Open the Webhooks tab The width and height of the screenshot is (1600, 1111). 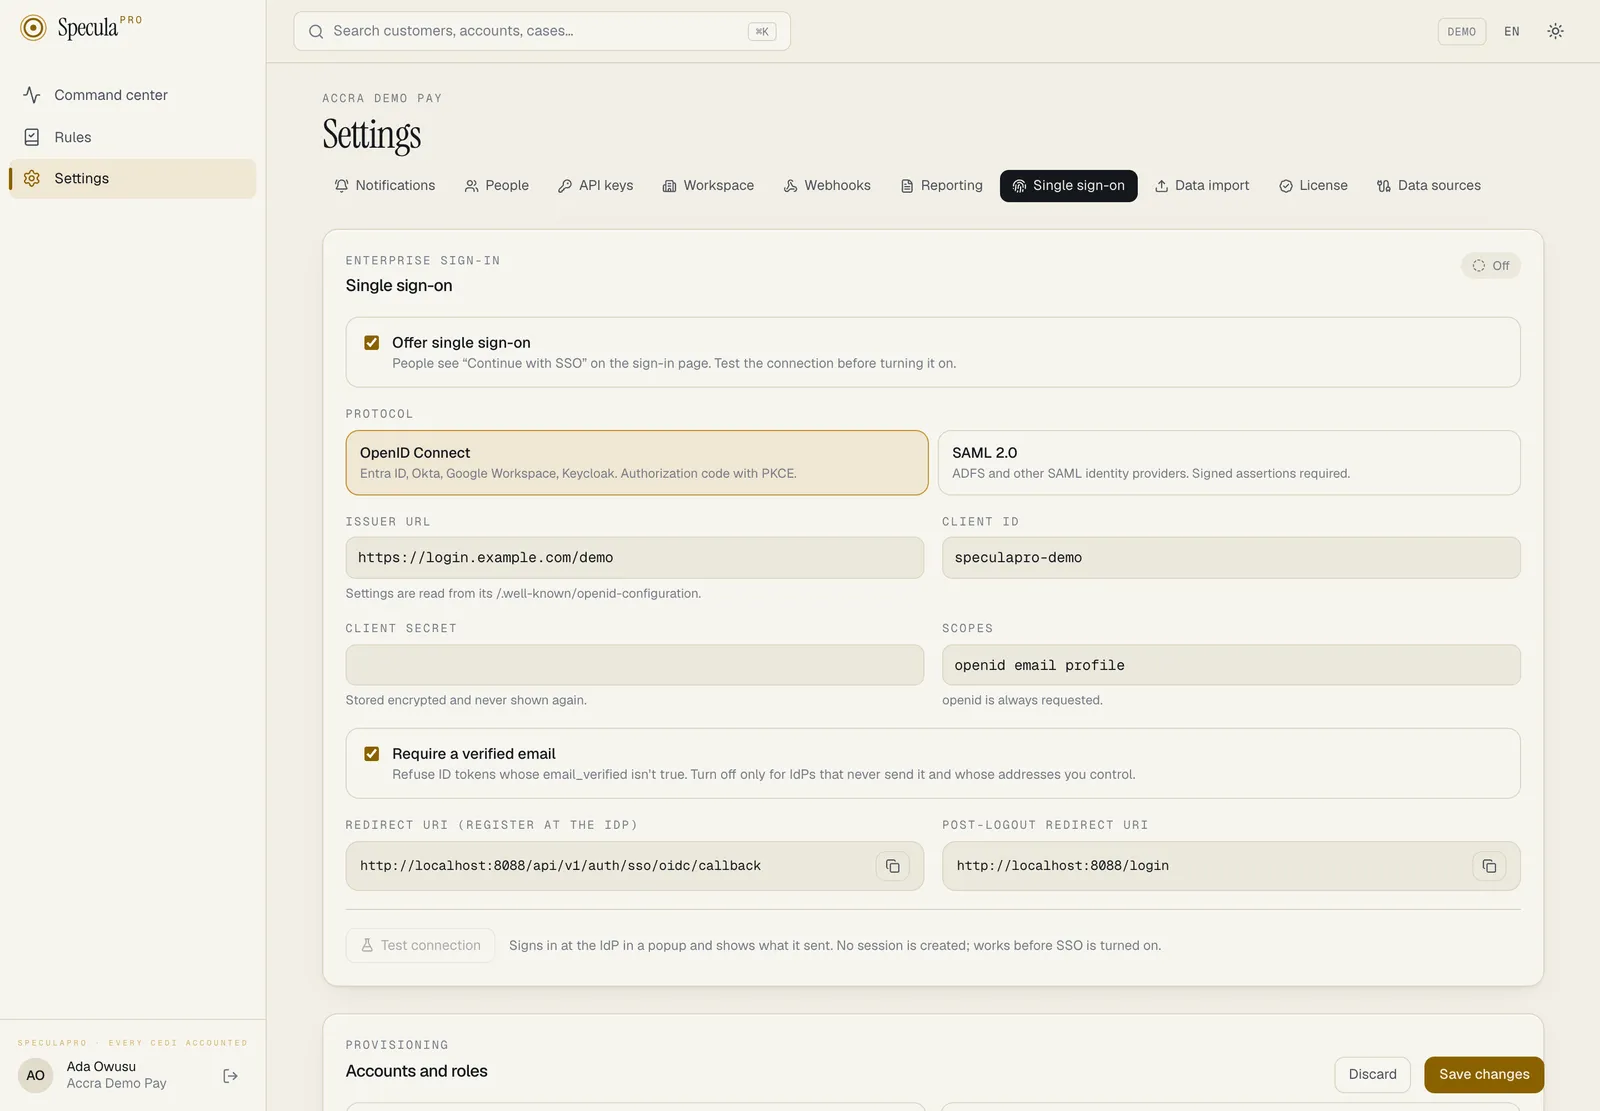827,186
